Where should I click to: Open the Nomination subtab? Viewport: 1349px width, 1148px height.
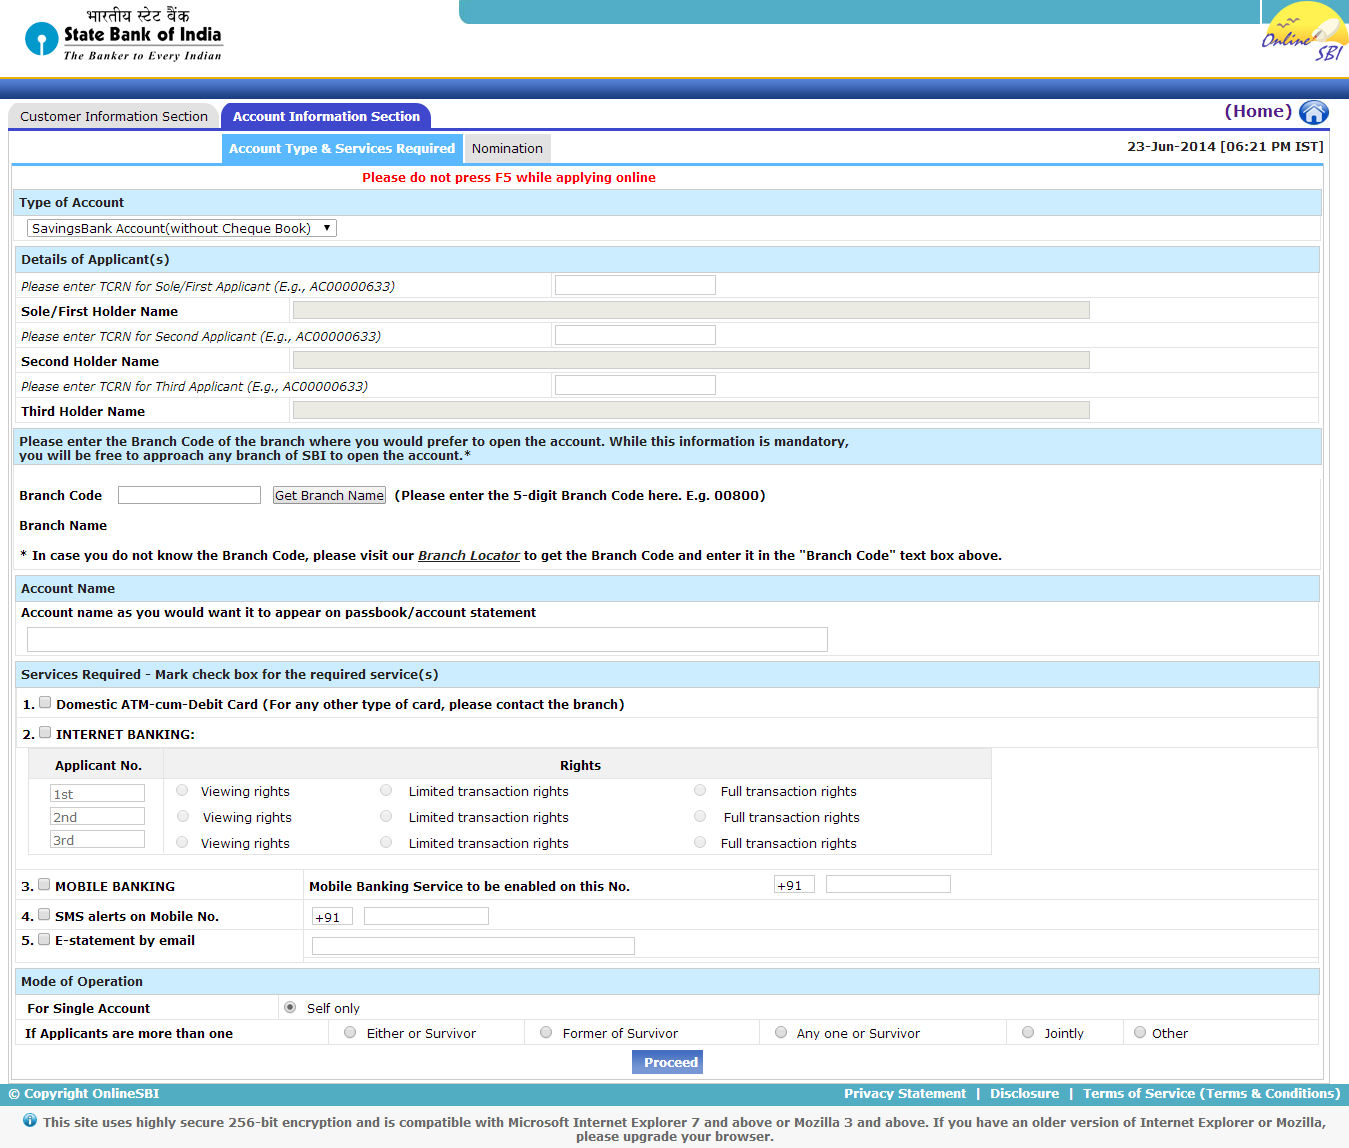pos(507,148)
